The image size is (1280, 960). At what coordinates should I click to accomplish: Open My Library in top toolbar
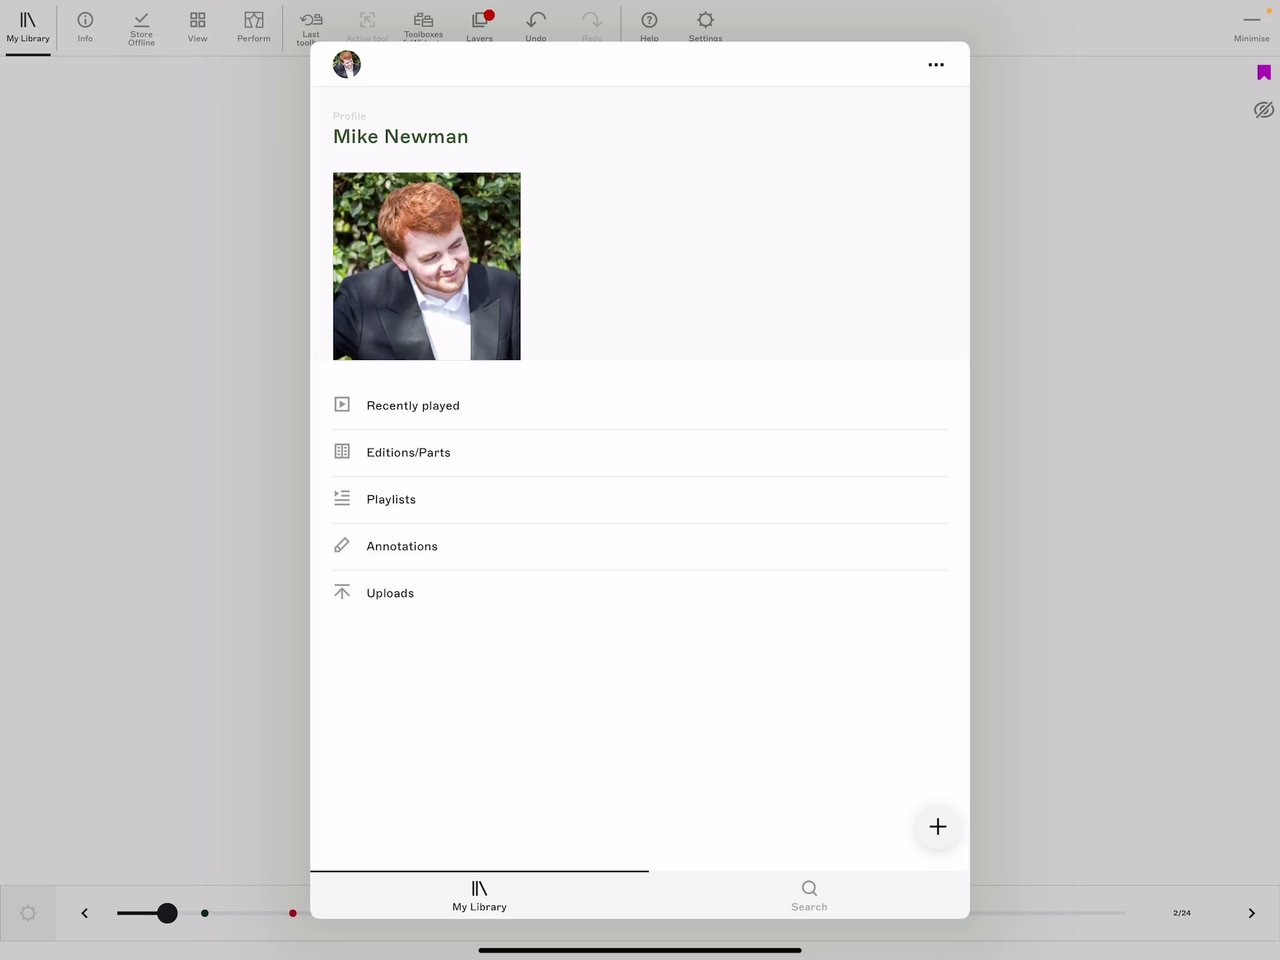pos(28,27)
